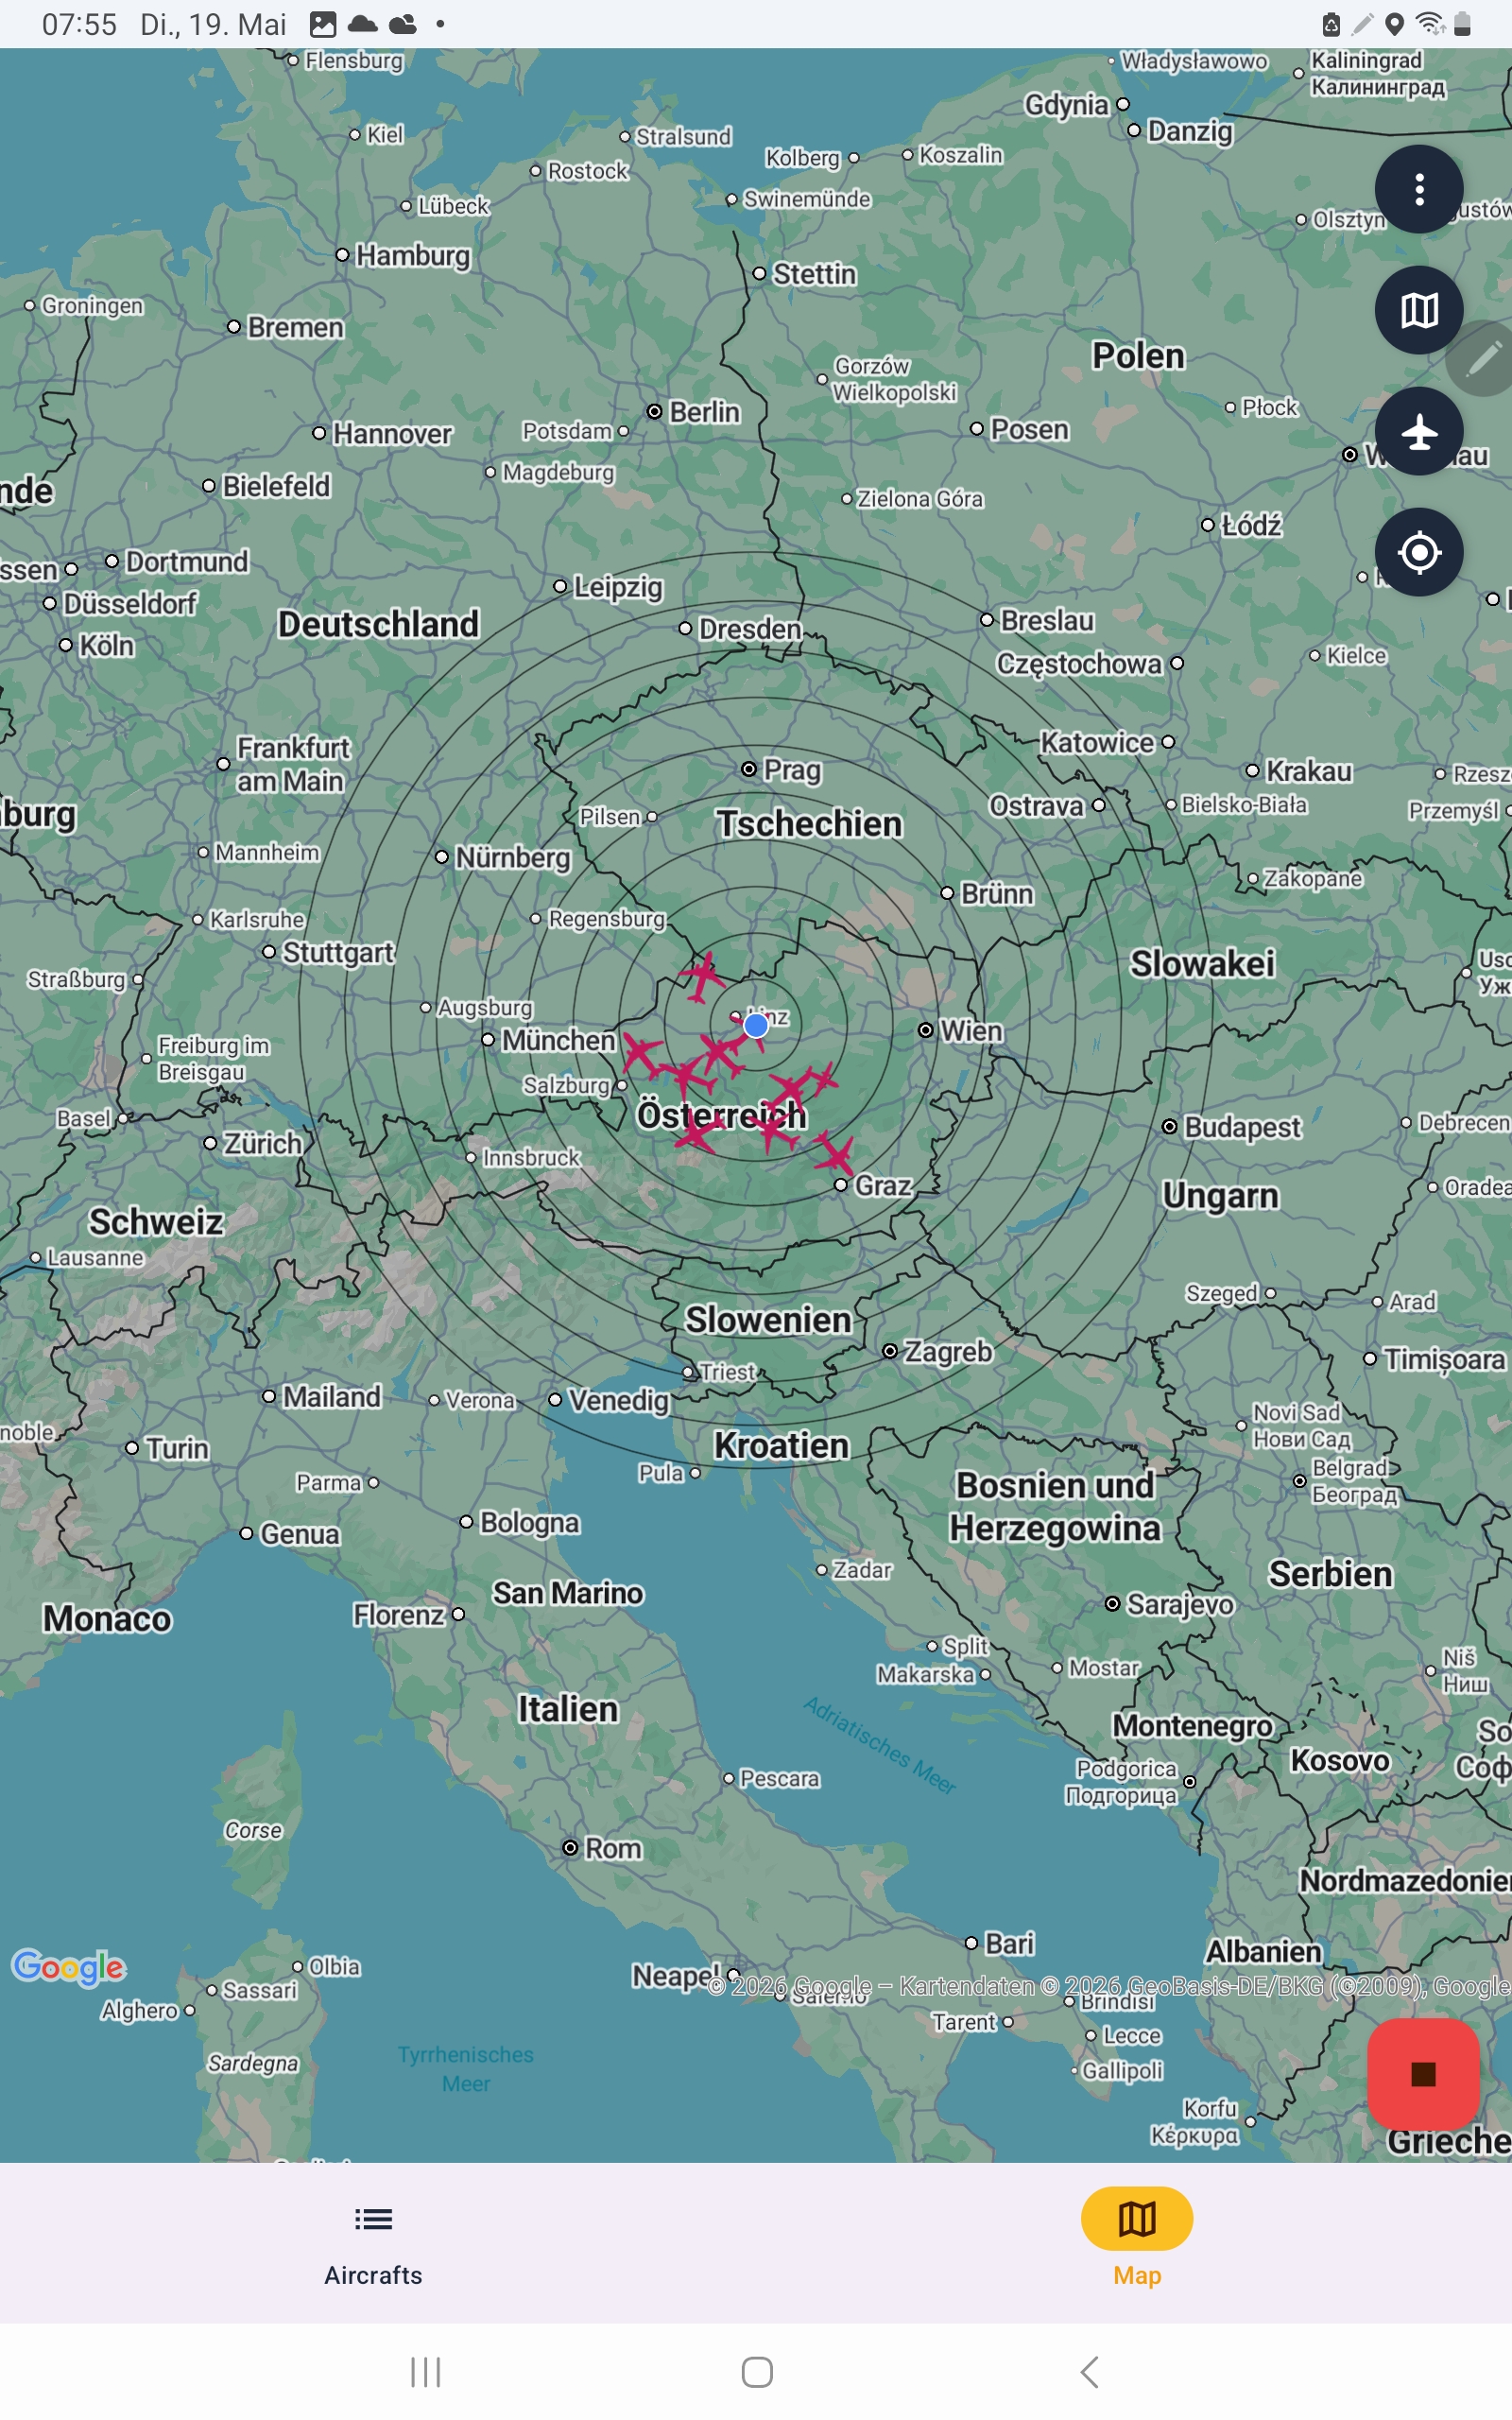Tap the Wi-Fi status icon
Screen dimensions: 1512x2420
point(1431,24)
